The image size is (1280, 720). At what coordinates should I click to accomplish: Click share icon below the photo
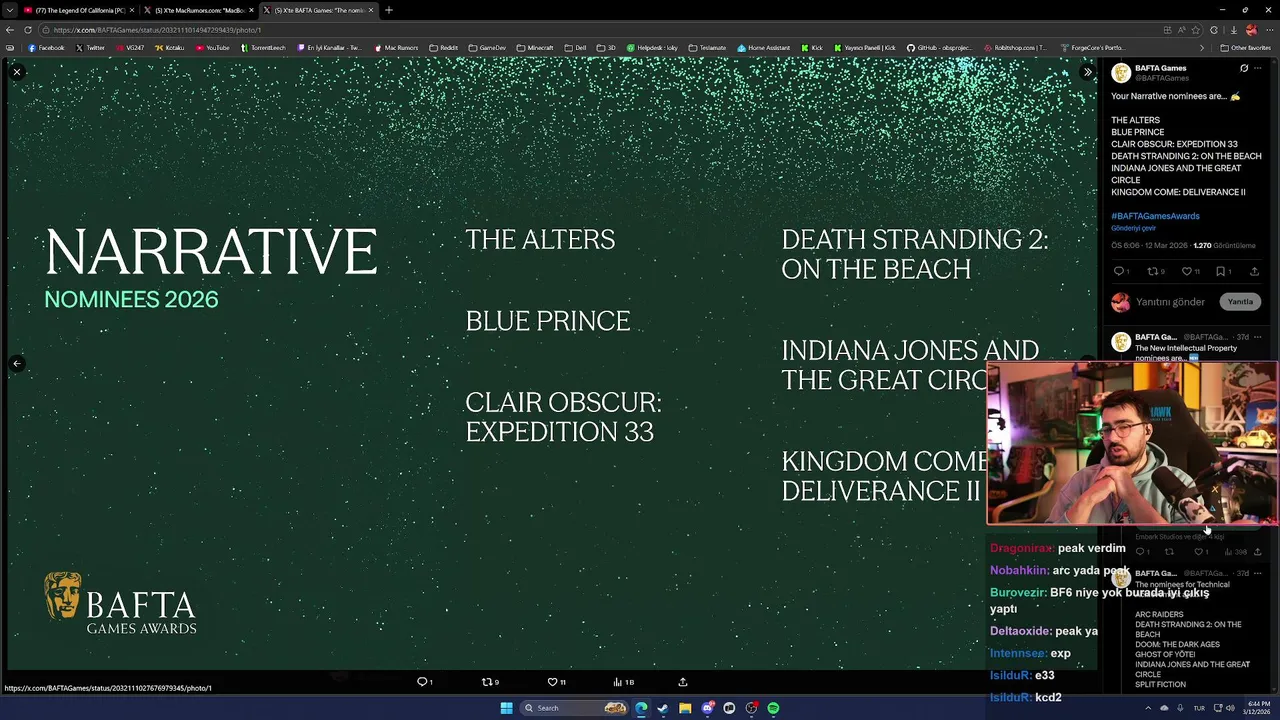683,682
